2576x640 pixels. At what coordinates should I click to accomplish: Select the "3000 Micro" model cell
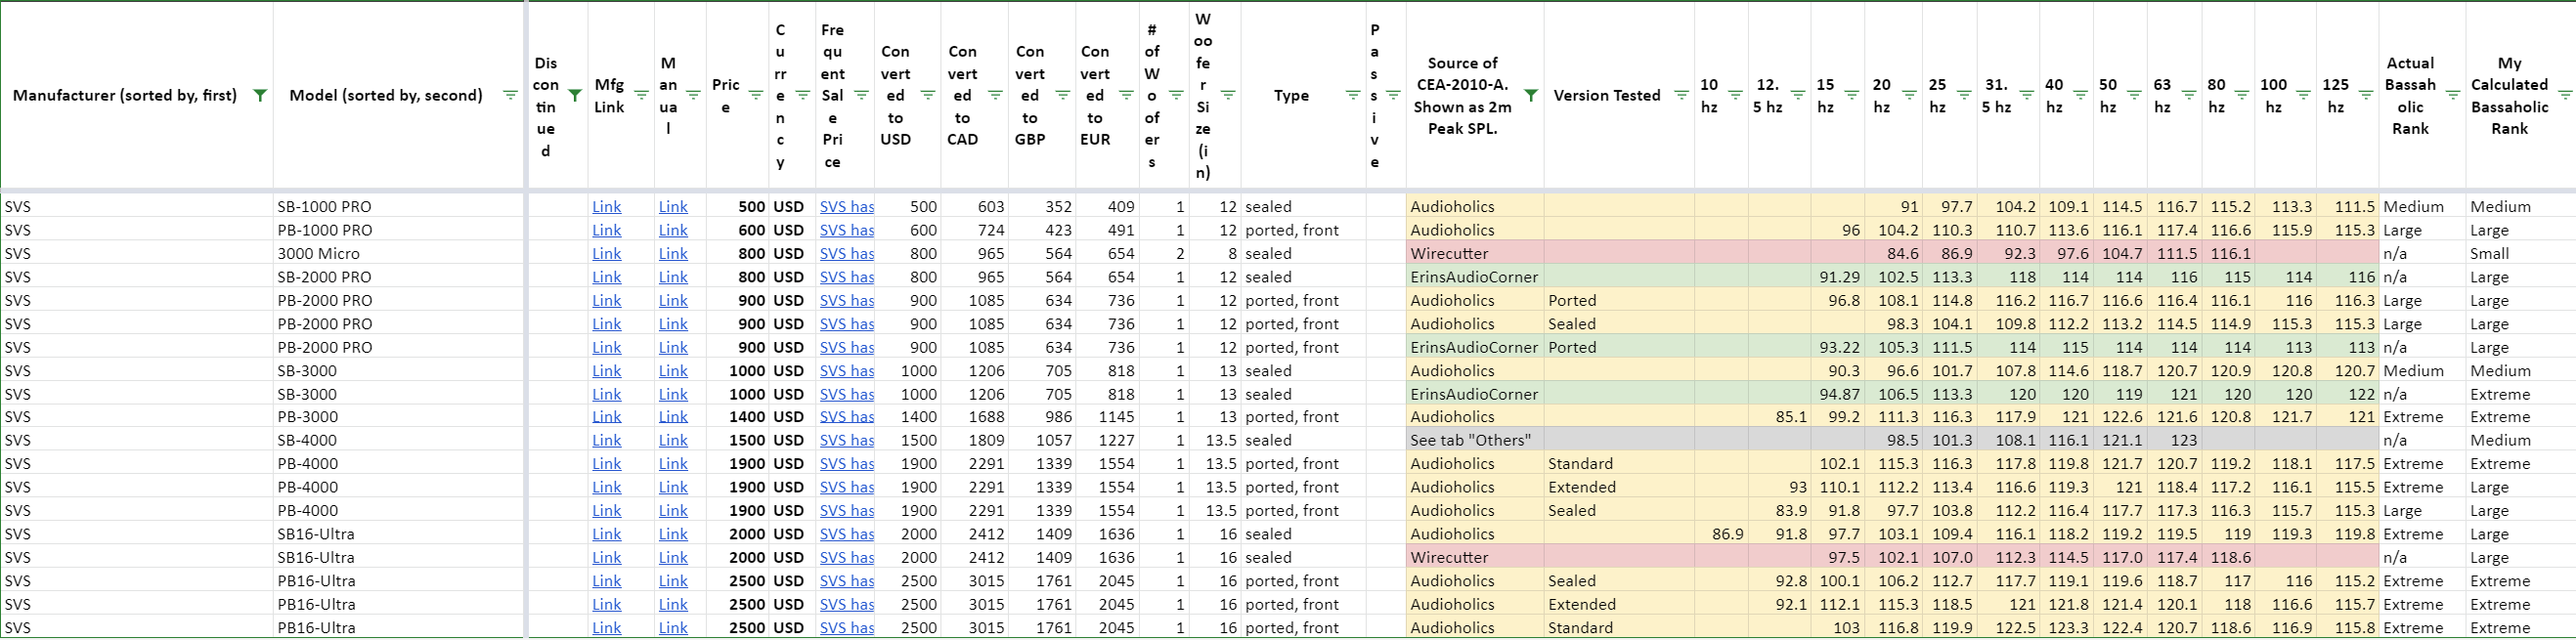399,254
